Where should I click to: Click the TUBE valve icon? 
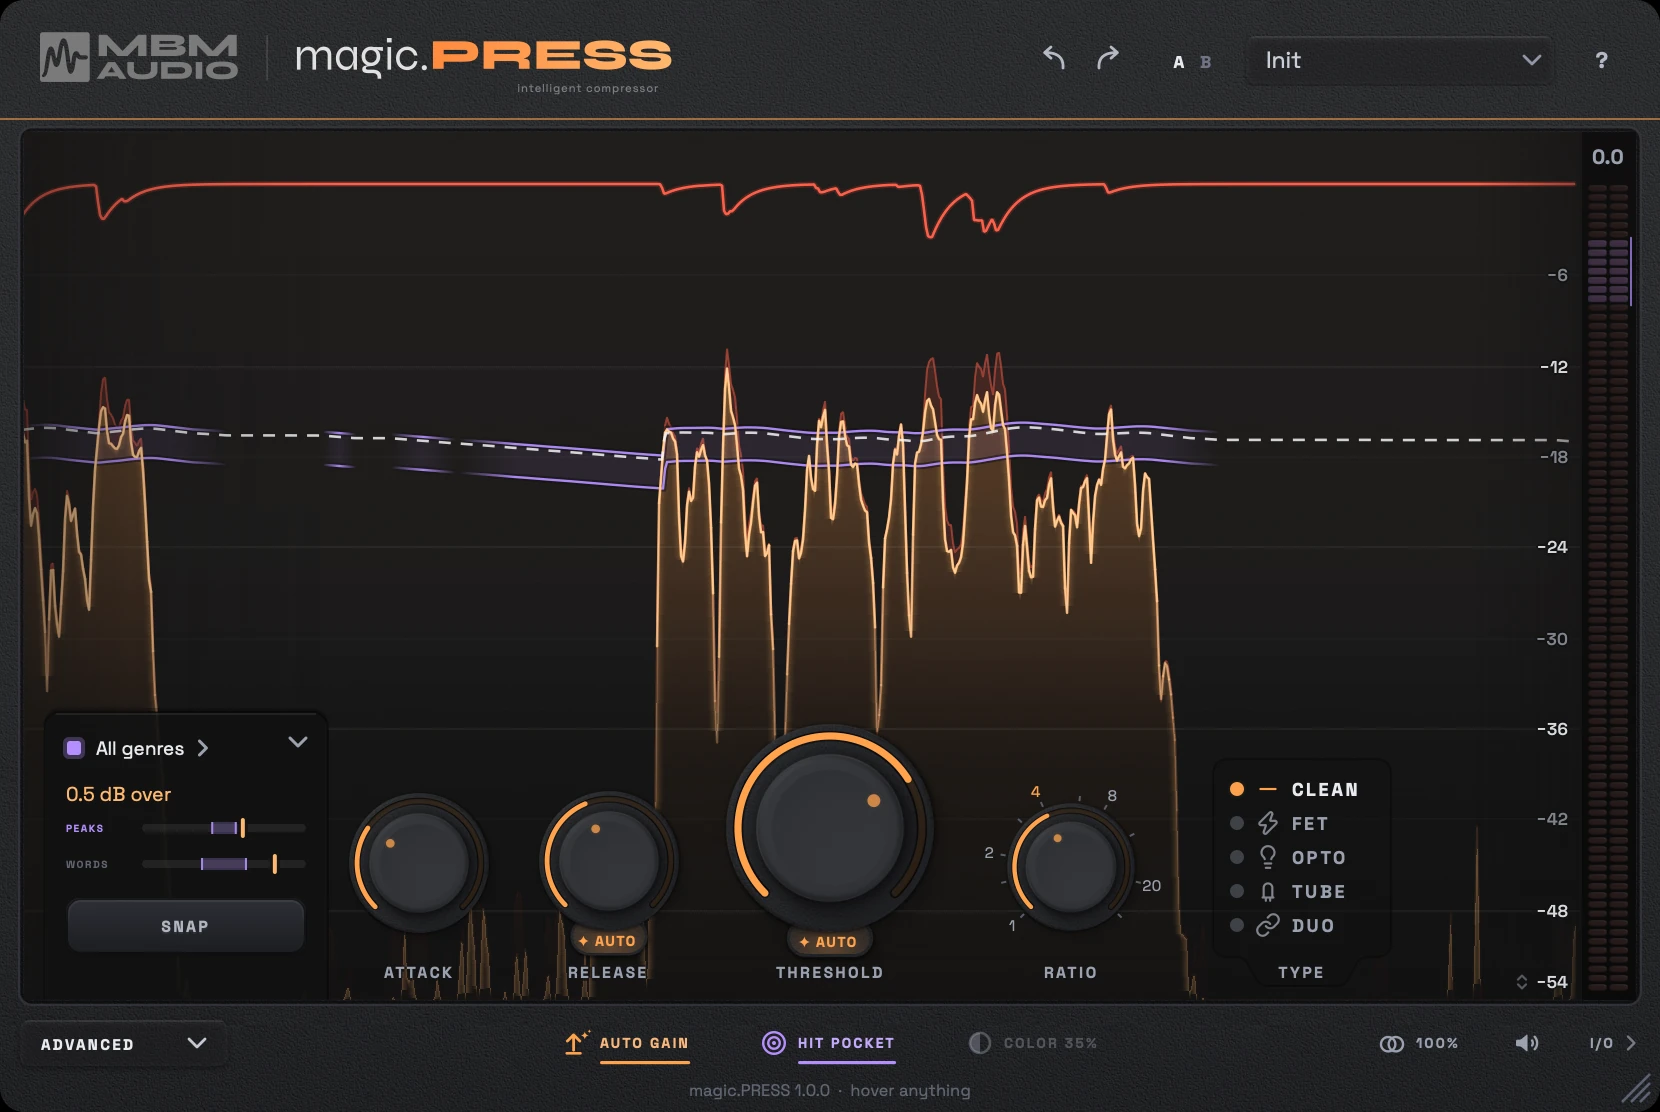1268,891
